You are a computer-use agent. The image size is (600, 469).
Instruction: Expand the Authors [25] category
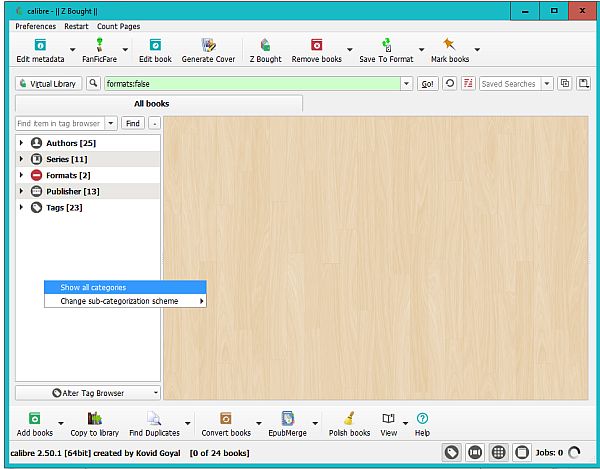[x=21, y=143]
